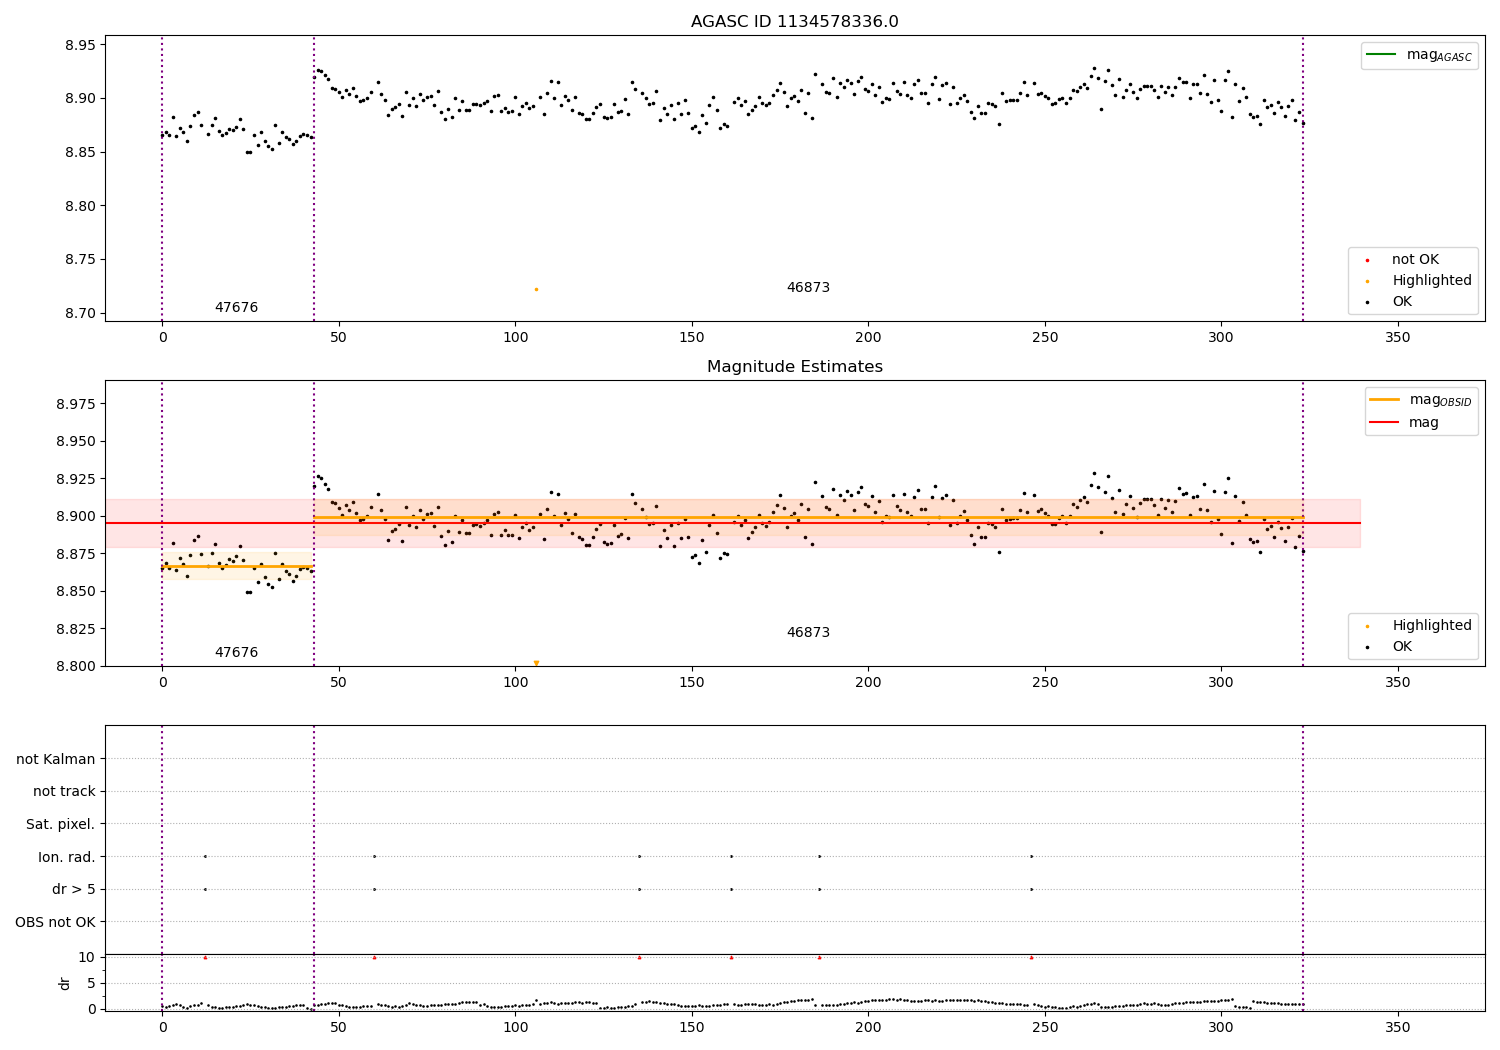Viewport: 1500px width, 1050px height.
Task: Click the rotated 'dr' axis label
Action: pos(65,983)
